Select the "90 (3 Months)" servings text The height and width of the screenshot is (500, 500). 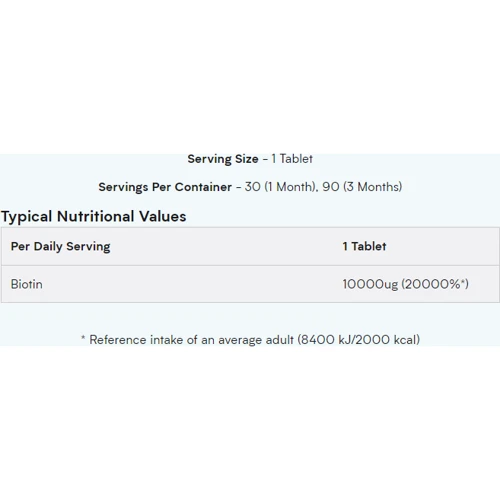362,187
